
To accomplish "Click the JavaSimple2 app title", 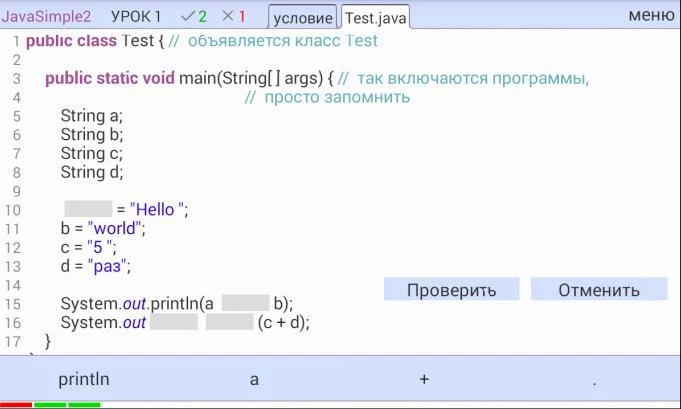I will pos(46,16).
